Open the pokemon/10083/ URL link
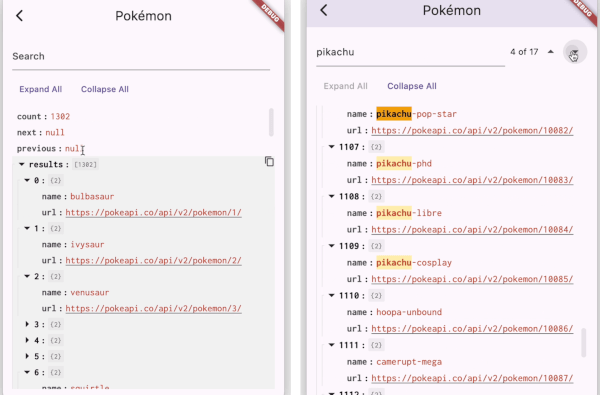This screenshot has height=395, width=600. point(472,180)
